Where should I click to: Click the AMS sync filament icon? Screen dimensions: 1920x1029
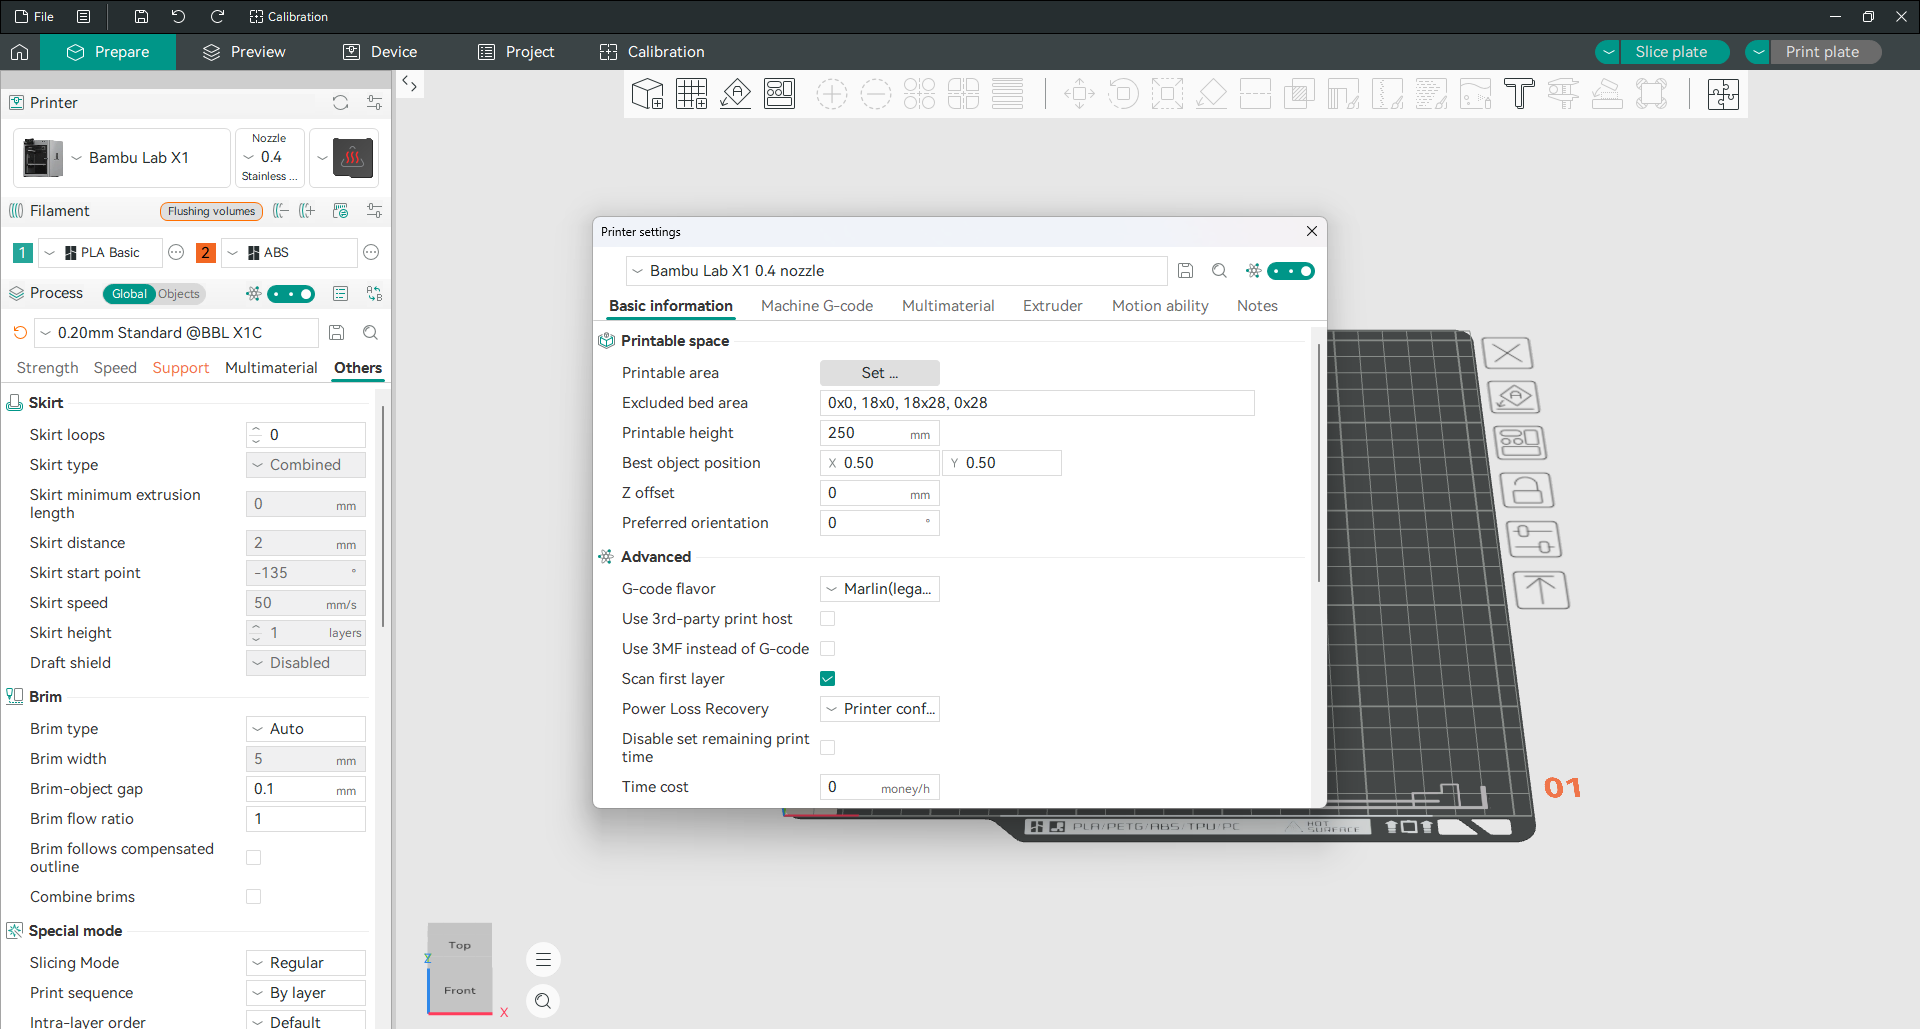[x=340, y=211]
